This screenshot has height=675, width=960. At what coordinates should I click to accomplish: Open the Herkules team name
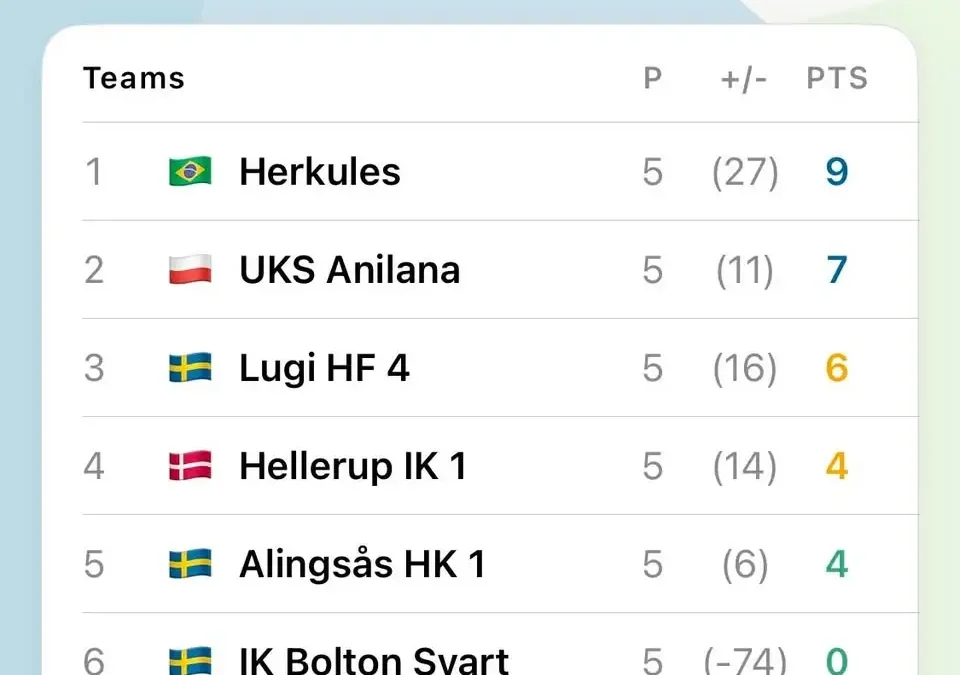tap(320, 172)
